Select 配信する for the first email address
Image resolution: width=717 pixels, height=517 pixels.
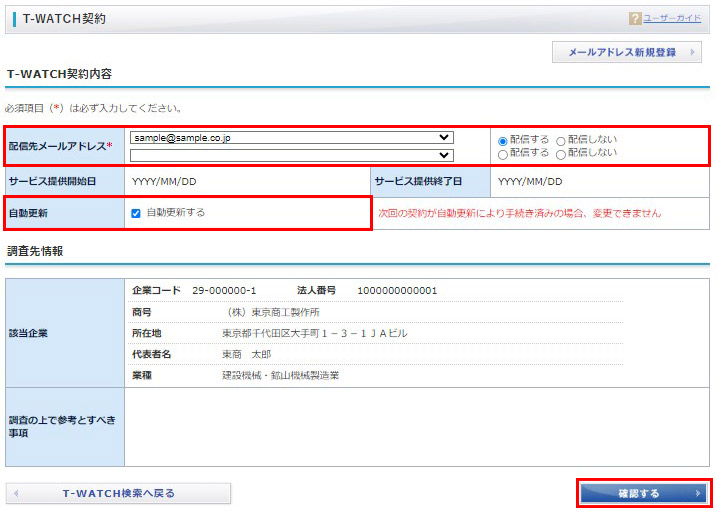pyautogui.click(x=503, y=141)
